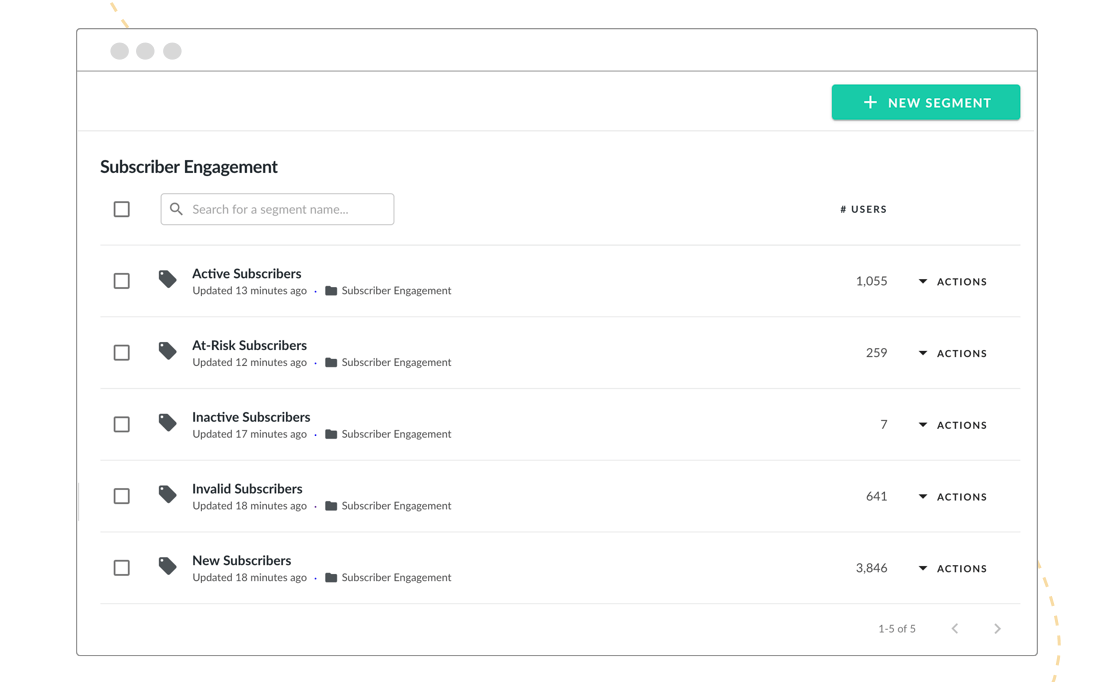Click the tag icon for Inactive Subscribers
The image size is (1117, 682).
click(x=167, y=423)
